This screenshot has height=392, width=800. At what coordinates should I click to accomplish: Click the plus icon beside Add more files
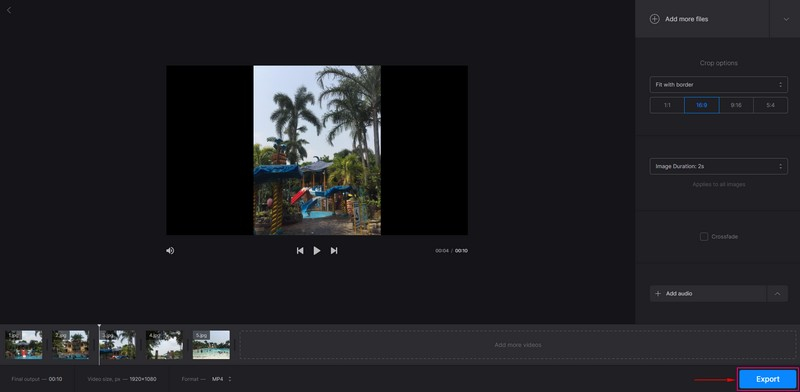tap(654, 19)
